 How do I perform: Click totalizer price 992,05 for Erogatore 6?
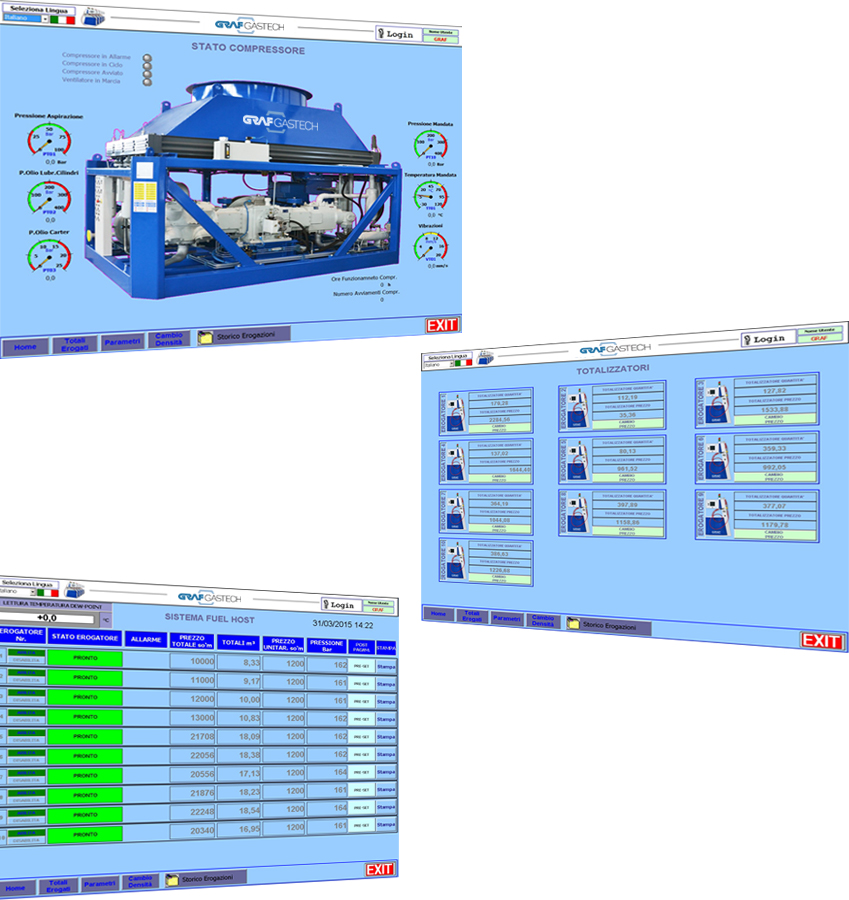tap(774, 467)
